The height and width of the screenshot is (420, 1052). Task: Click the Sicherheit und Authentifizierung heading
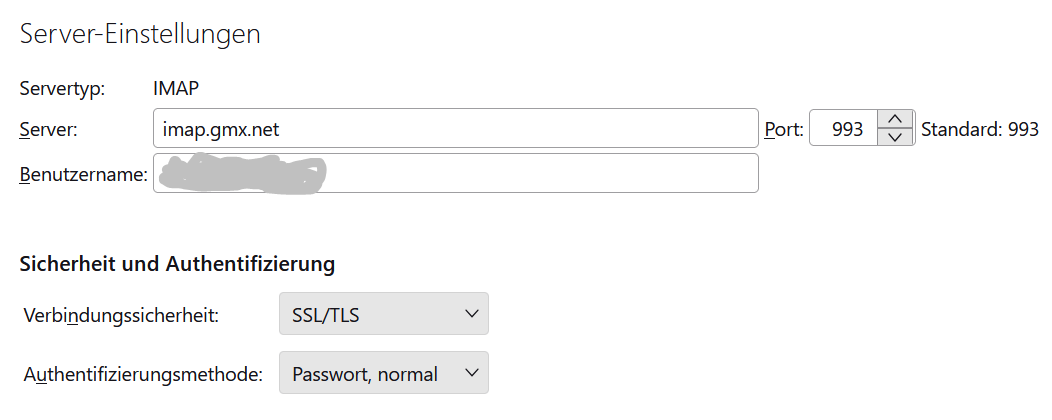[x=177, y=264]
